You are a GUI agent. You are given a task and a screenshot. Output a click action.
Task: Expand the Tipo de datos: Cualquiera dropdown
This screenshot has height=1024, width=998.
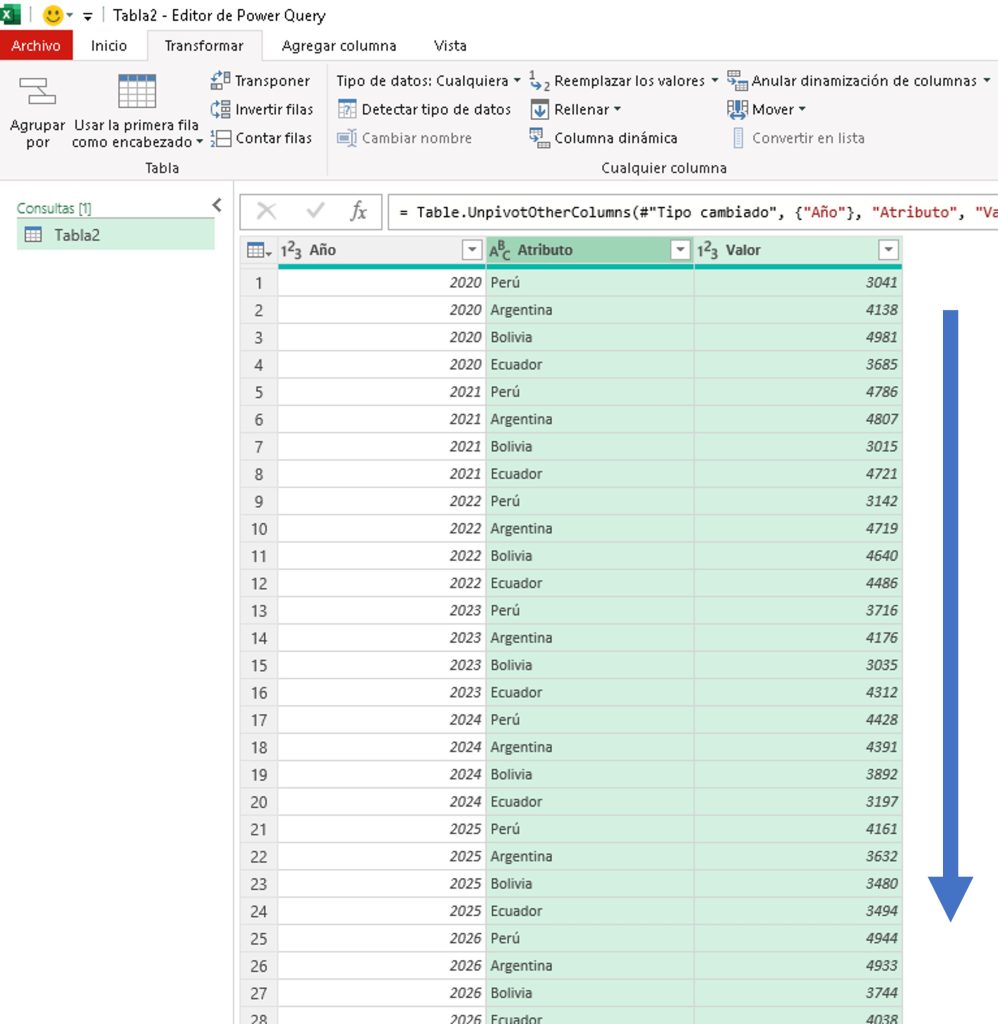click(x=428, y=80)
